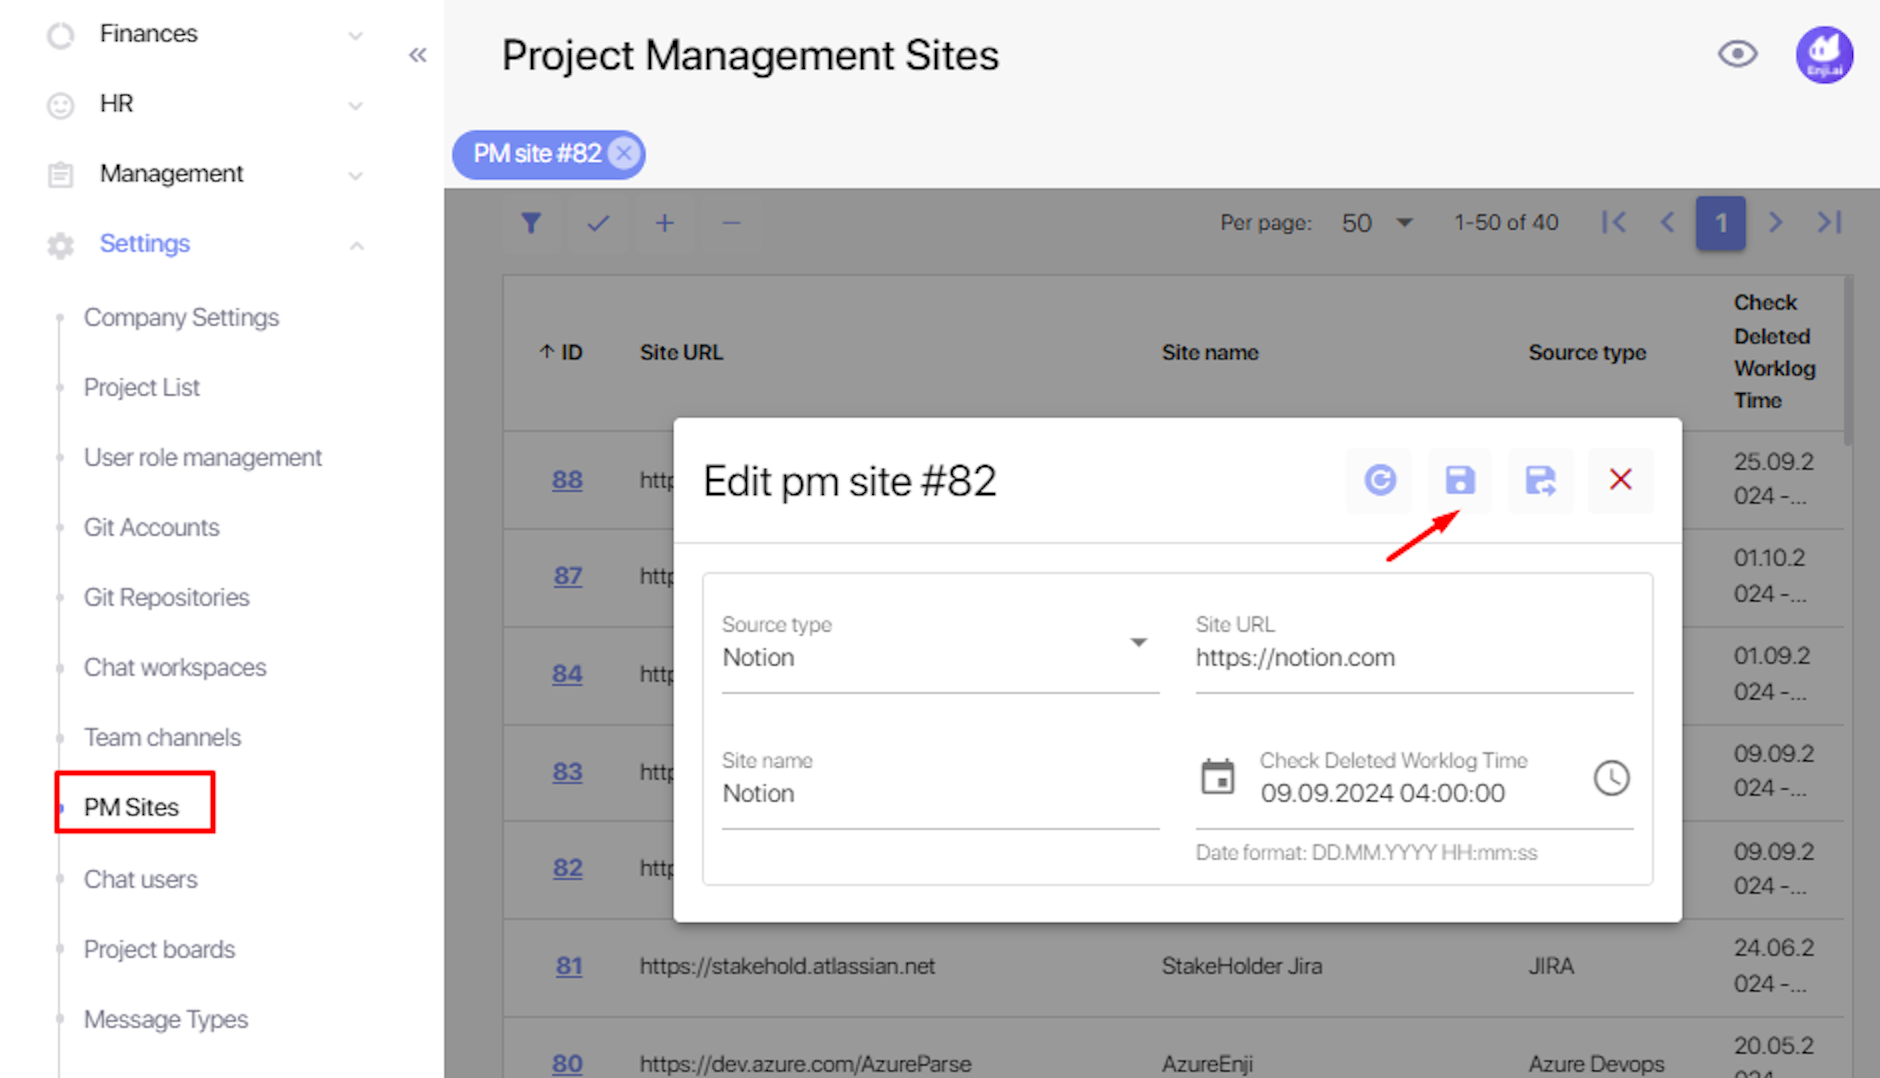Click the checkmark icon in table toolbar
Screen dimensions: 1880x1078
[598, 222]
